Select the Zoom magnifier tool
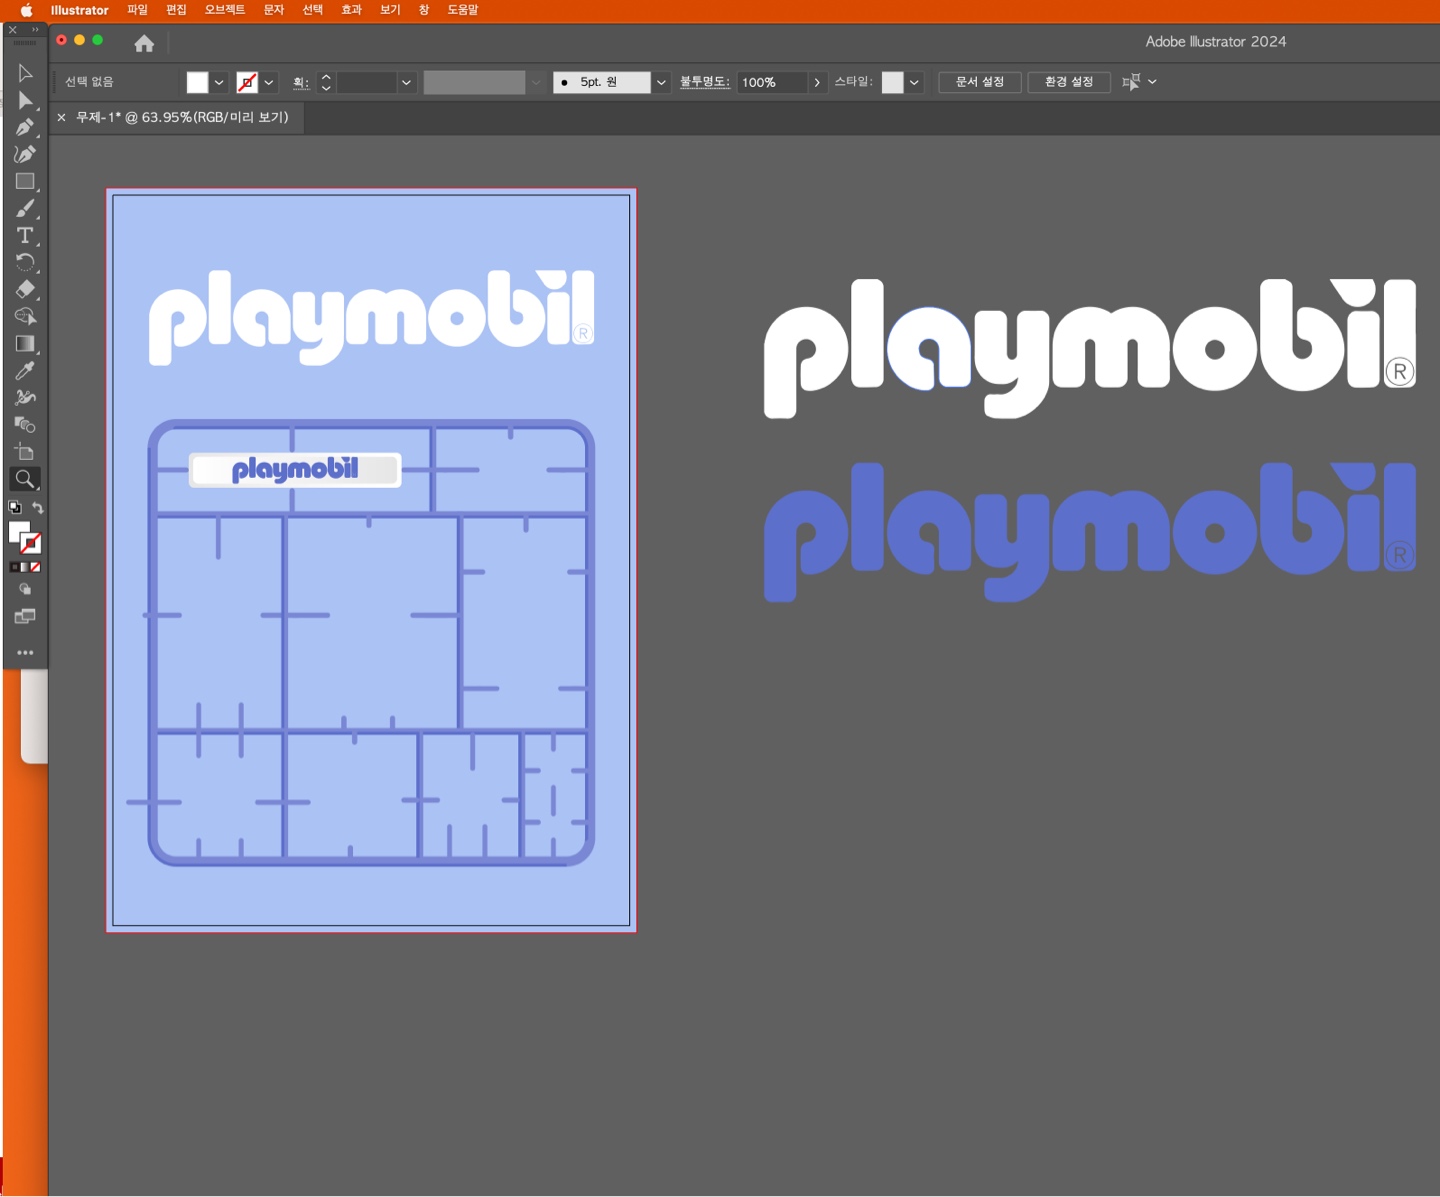Screen dimensions: 1440x1197 tap(25, 479)
